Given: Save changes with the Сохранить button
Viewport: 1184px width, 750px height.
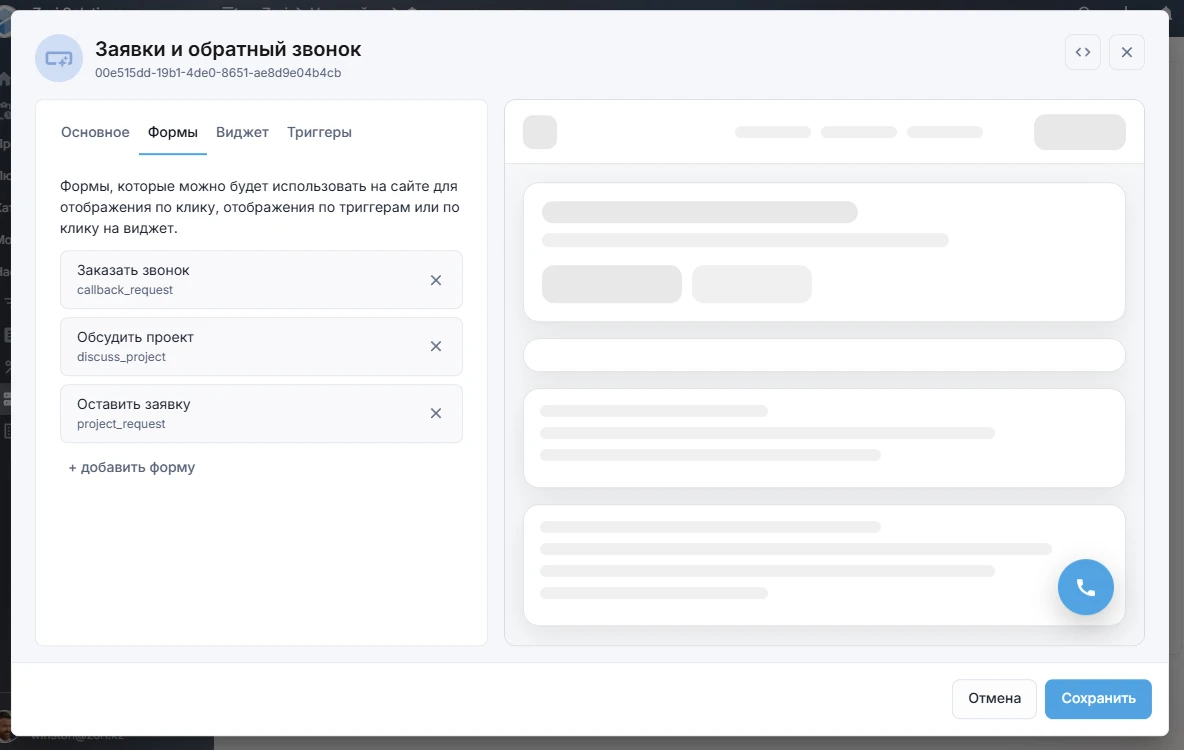Looking at the screenshot, I should coord(1098,699).
